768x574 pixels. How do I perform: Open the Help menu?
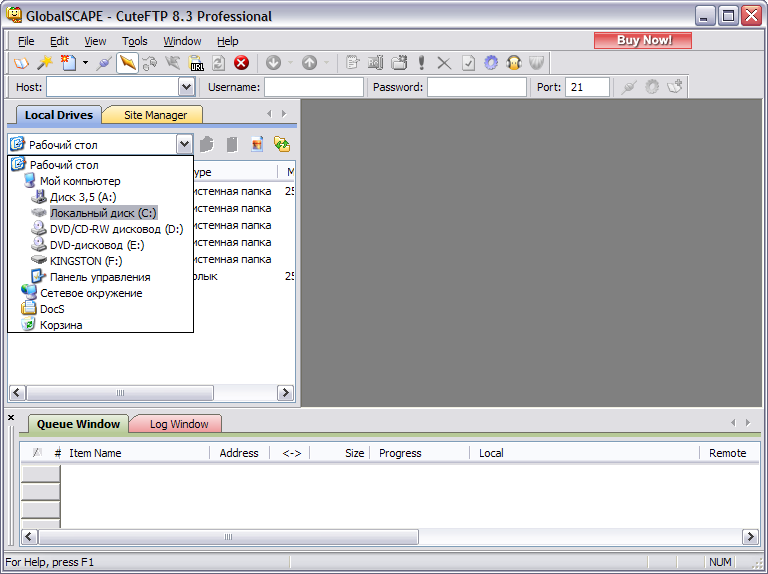coord(228,41)
